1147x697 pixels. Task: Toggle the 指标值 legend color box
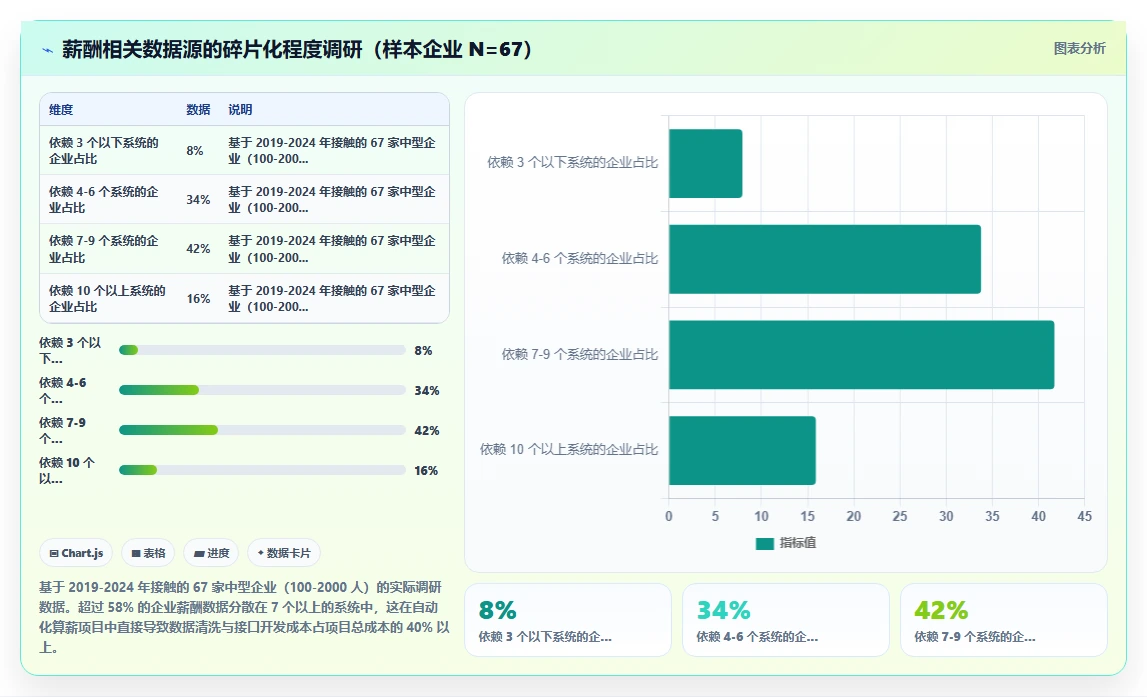[764, 543]
